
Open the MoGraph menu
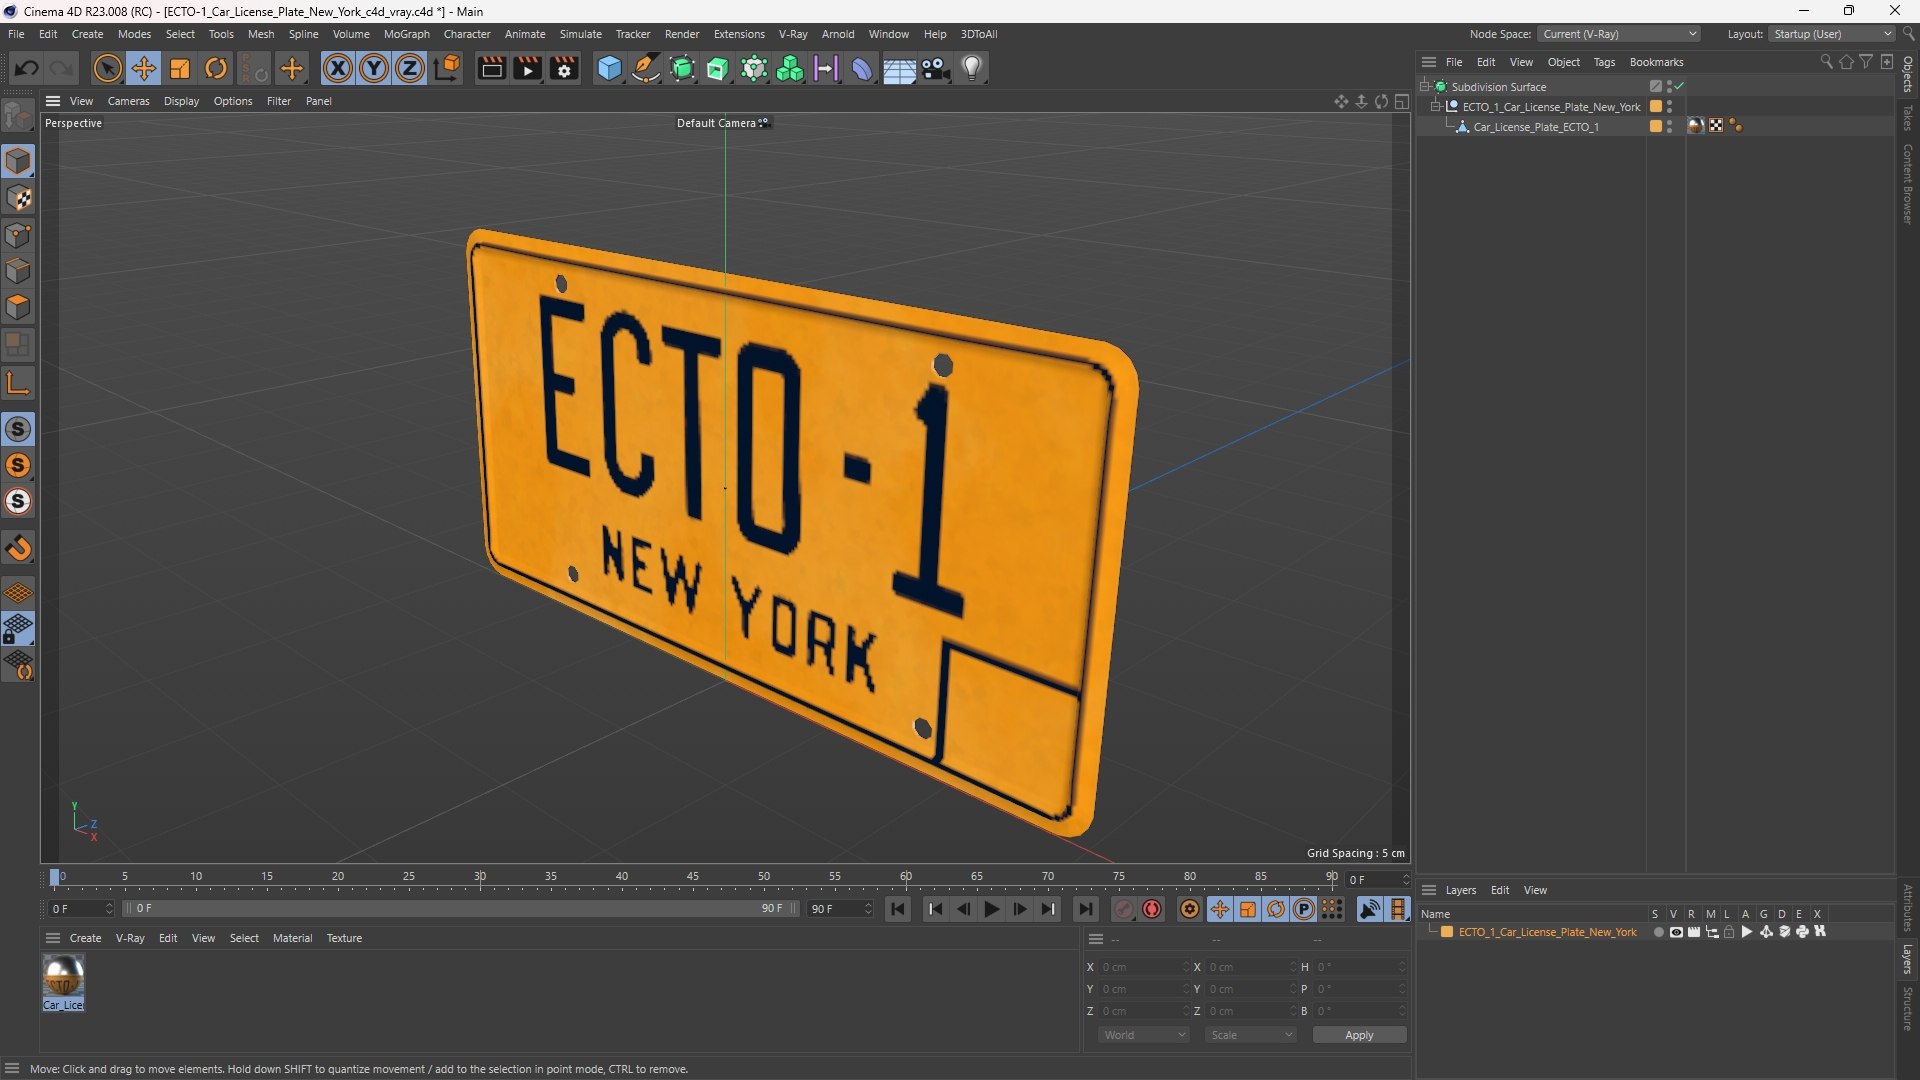click(406, 34)
